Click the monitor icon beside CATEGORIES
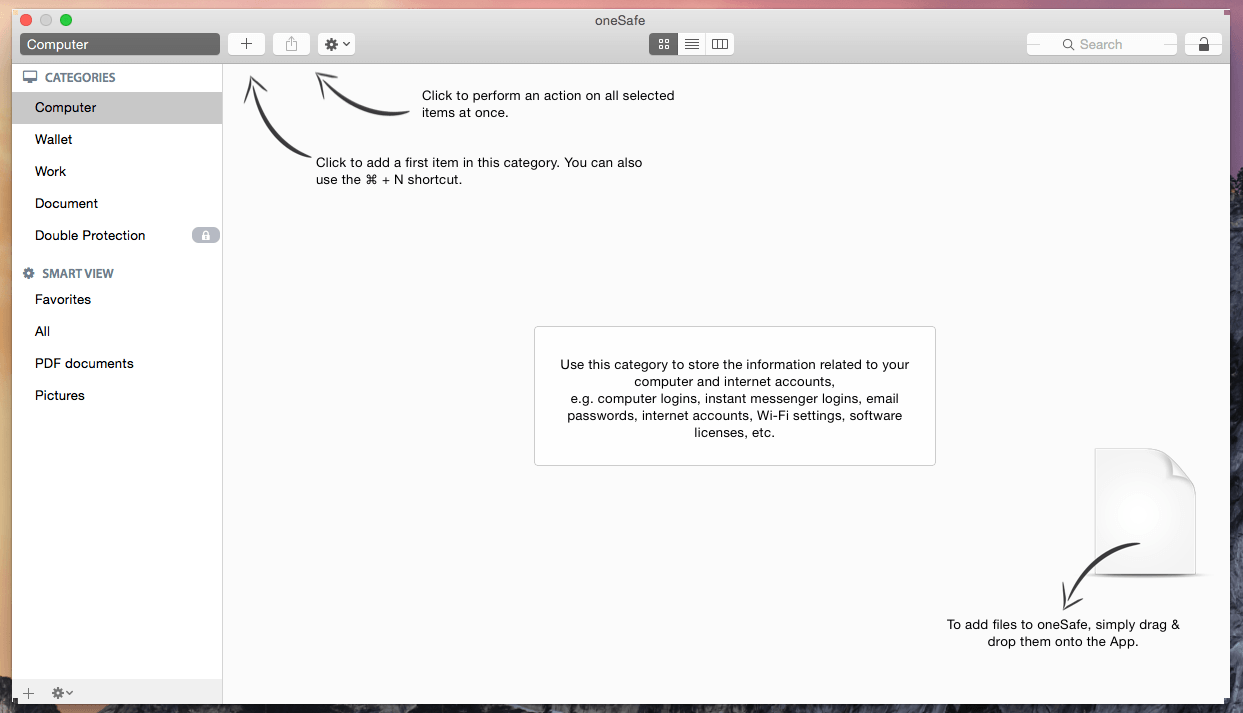This screenshot has height=713, width=1243. pos(30,77)
